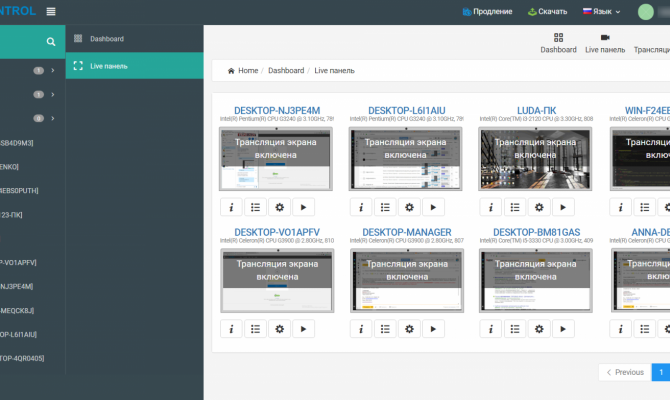Show info for DESKTOP-MANAGER
Image resolution: width=670 pixels, height=400 pixels.
(361, 329)
